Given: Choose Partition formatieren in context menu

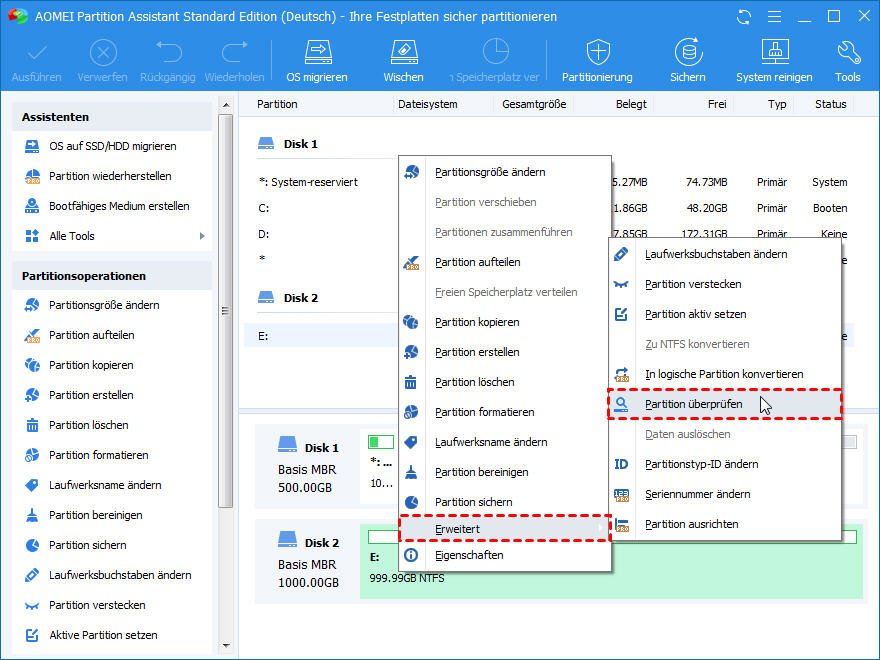Looking at the screenshot, I should tap(505, 412).
